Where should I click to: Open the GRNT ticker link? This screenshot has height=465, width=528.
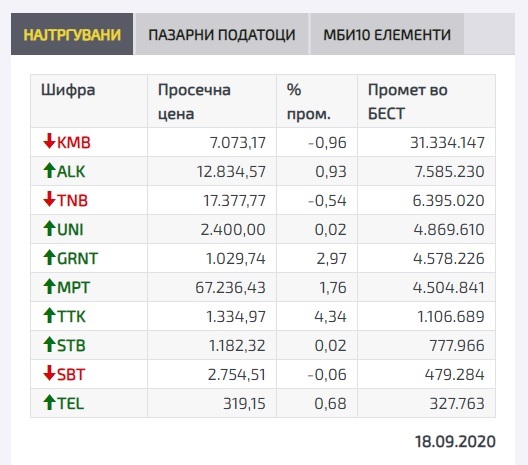77,259
